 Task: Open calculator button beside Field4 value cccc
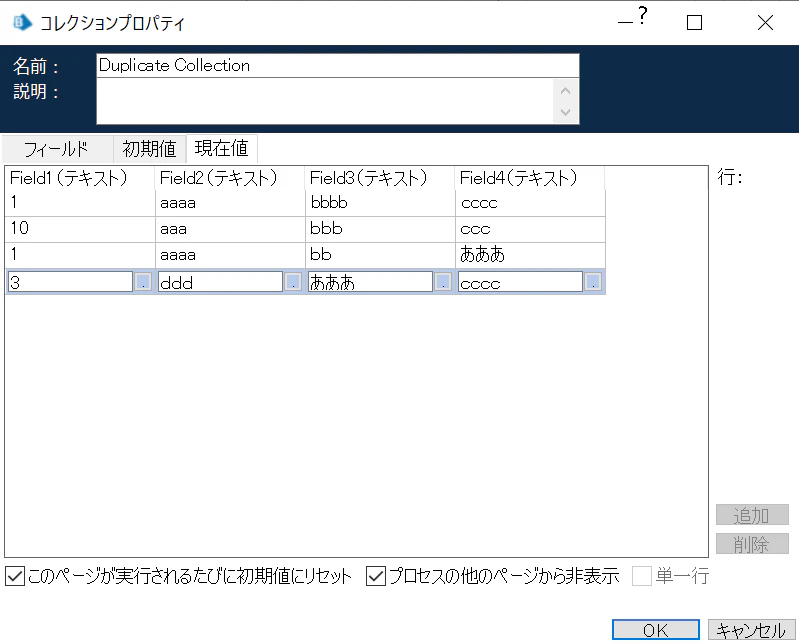pyautogui.click(x=593, y=282)
